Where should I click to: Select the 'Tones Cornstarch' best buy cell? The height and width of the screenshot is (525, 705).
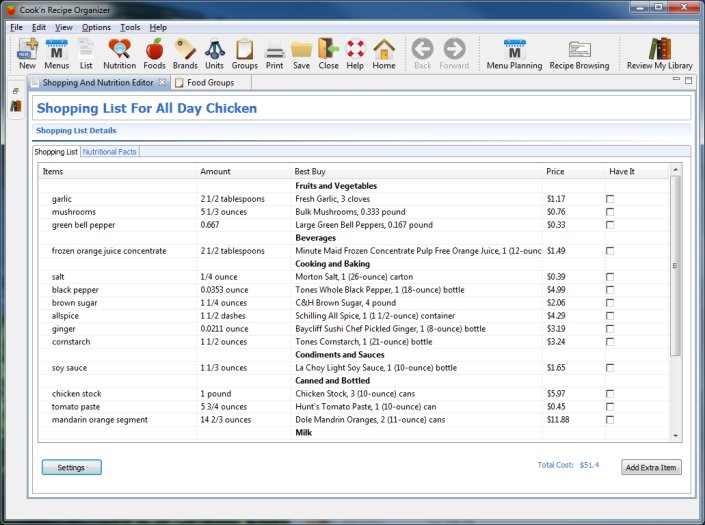(416, 342)
